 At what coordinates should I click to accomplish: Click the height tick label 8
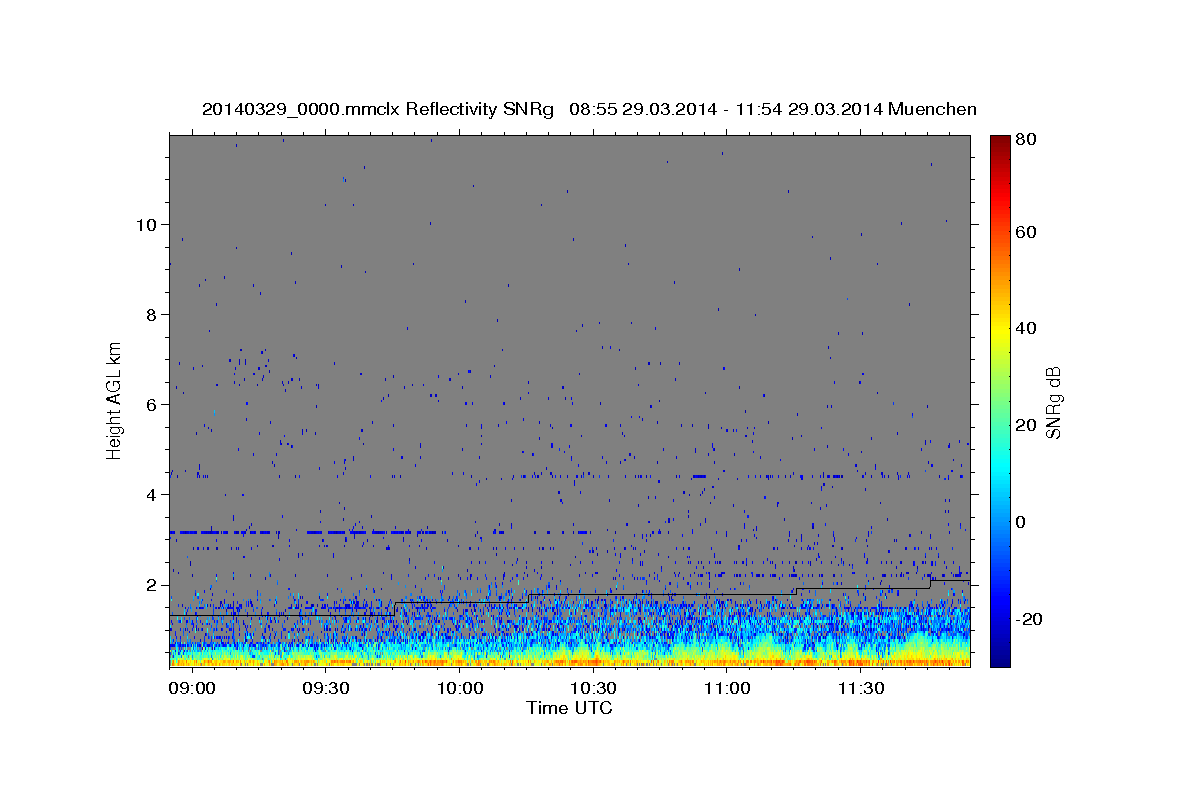(x=151, y=314)
